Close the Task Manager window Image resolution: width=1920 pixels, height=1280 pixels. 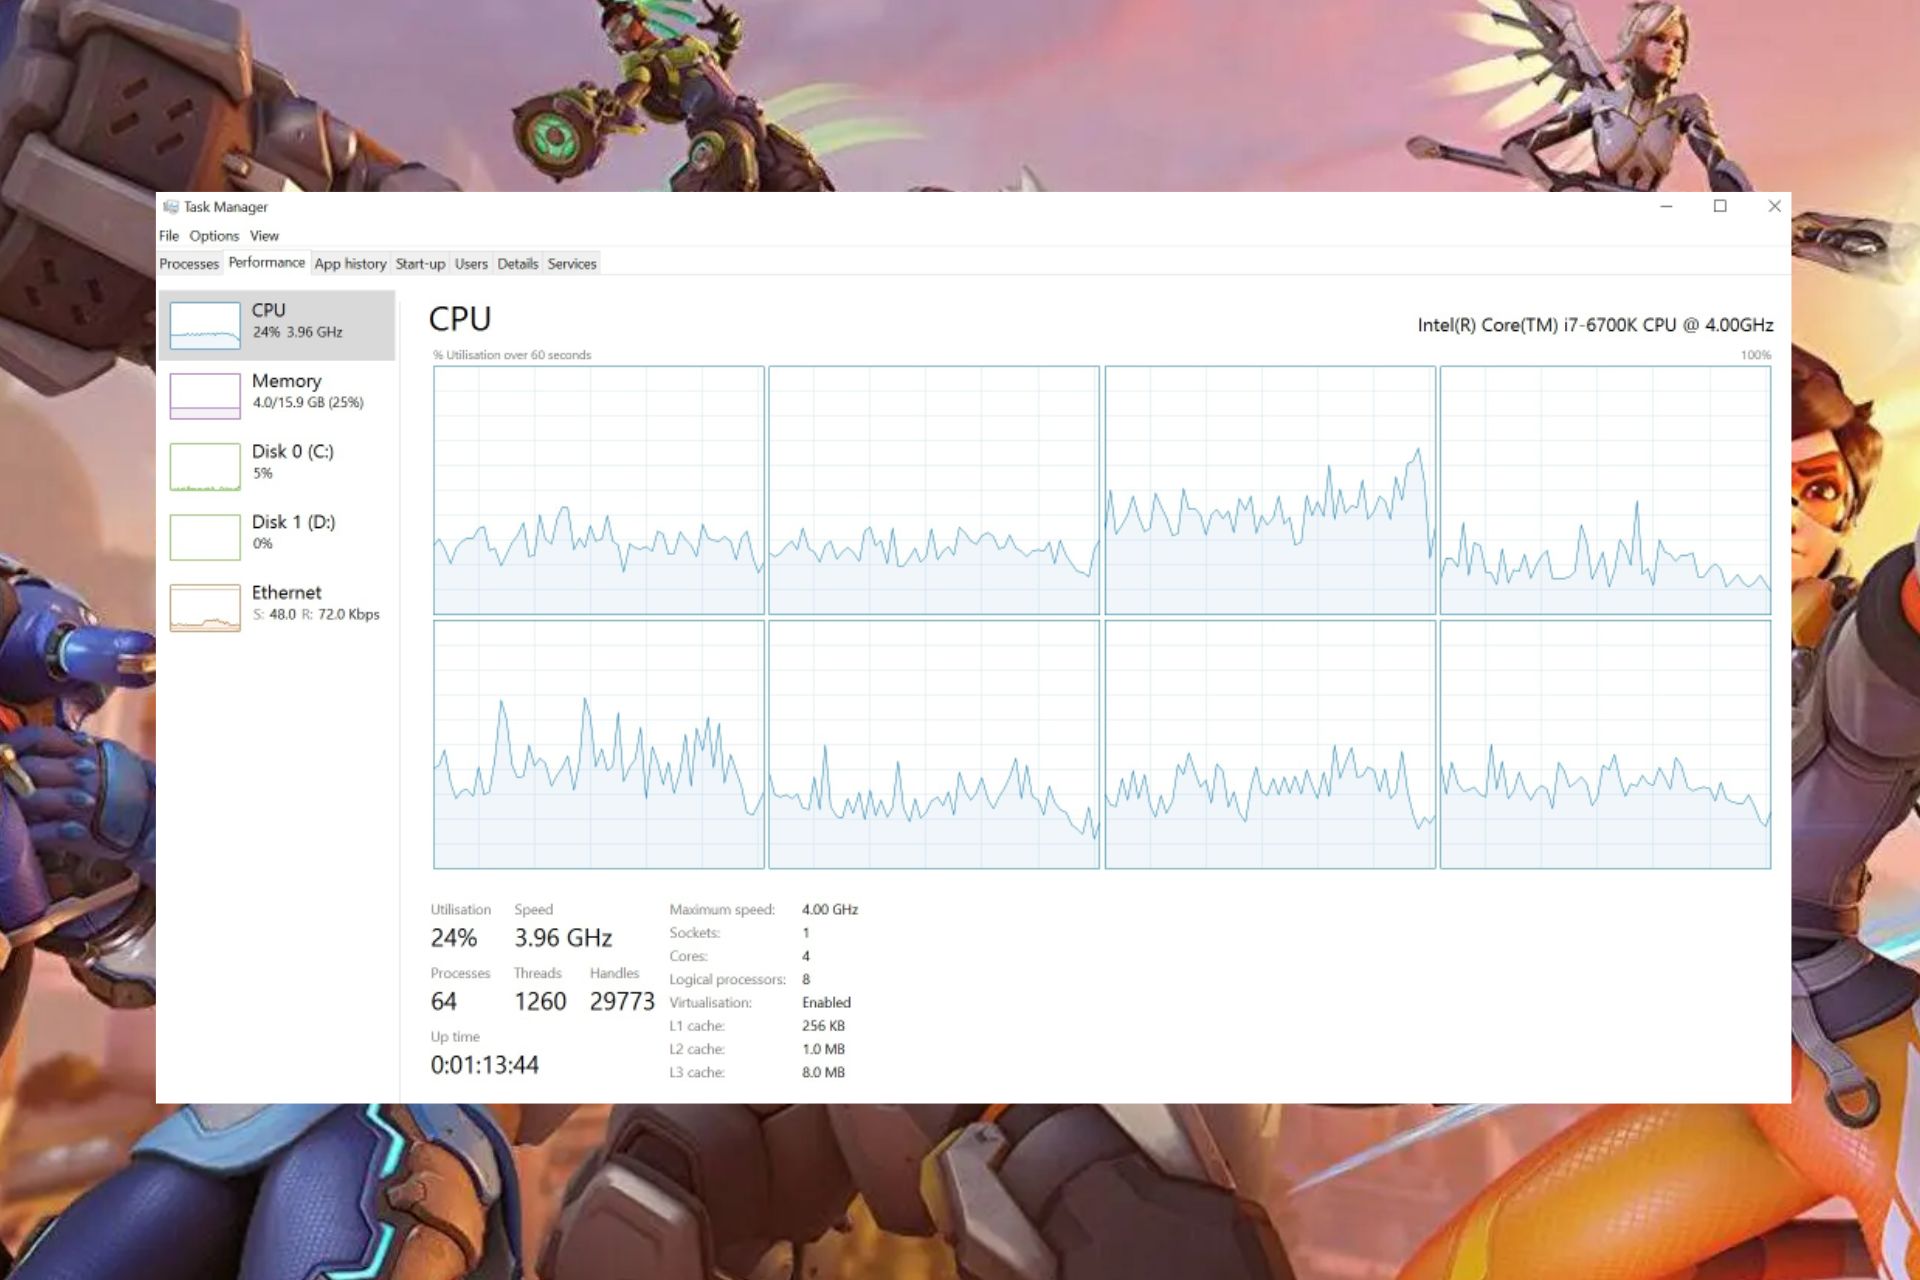point(1774,207)
